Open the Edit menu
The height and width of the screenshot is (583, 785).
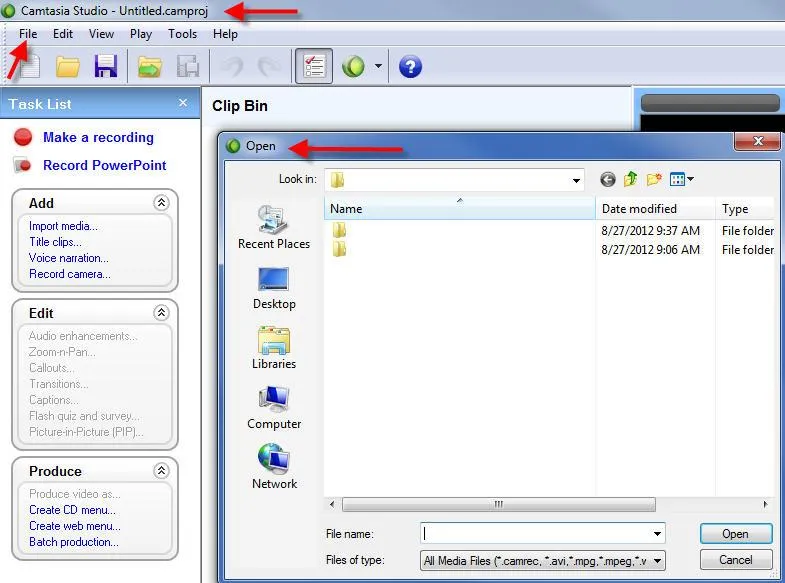[63, 34]
